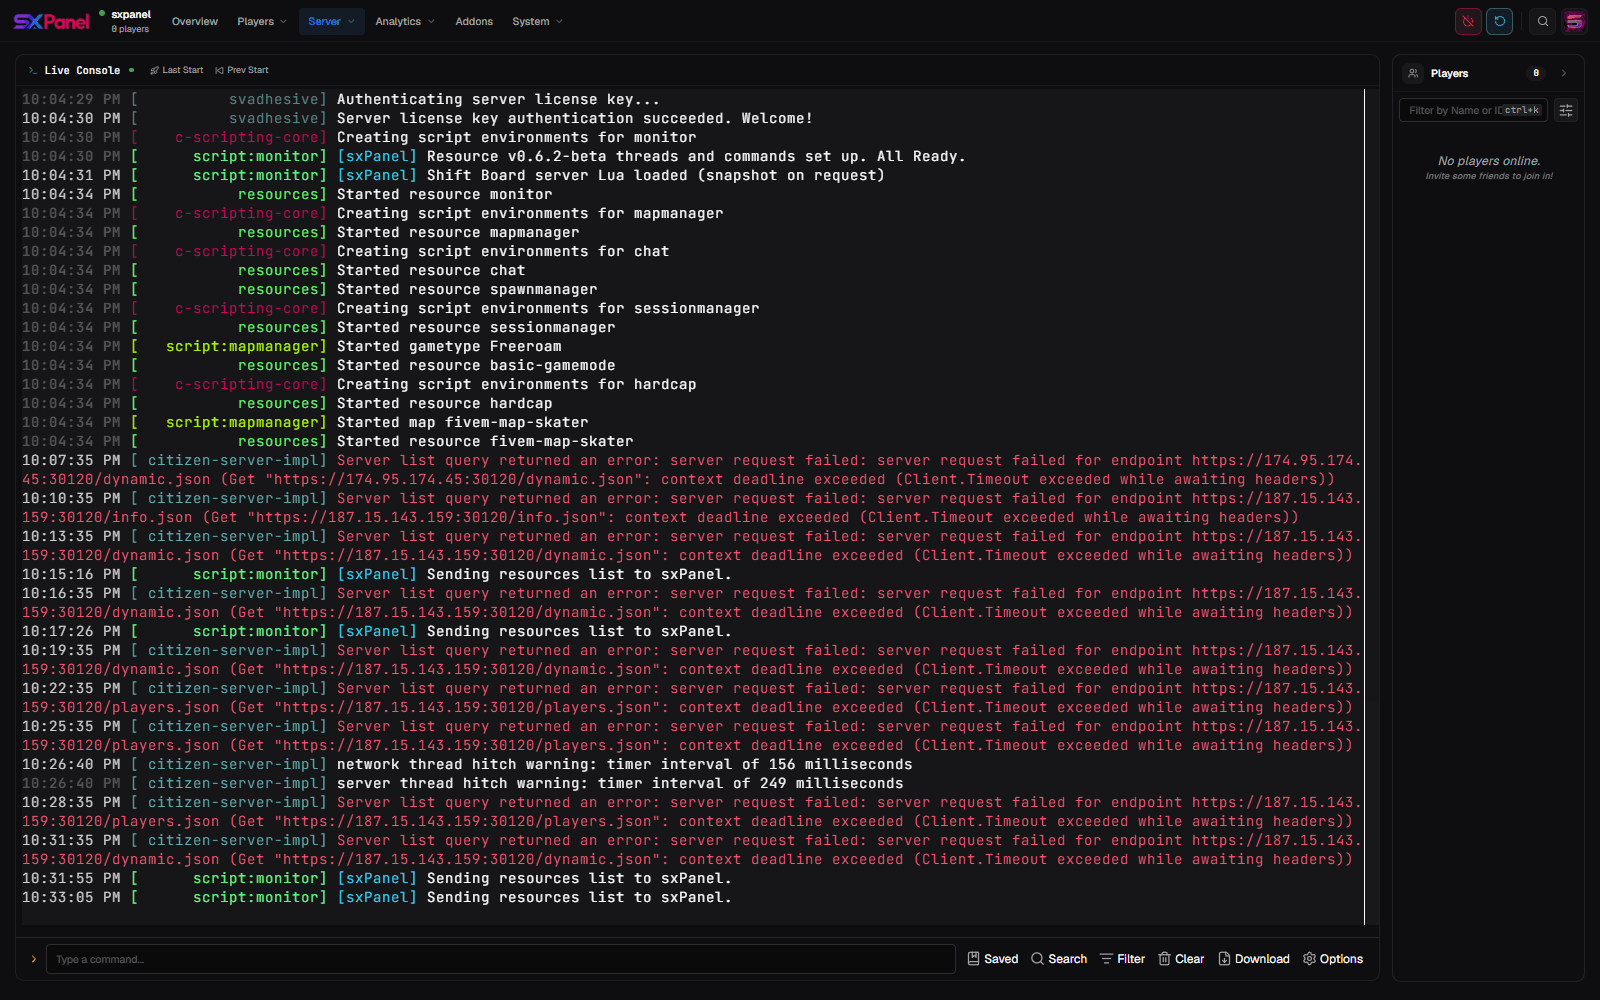The width and height of the screenshot is (1600, 1000).
Task: Click 'Started gametype Freeroam' log line
Action: pyautogui.click(x=449, y=346)
